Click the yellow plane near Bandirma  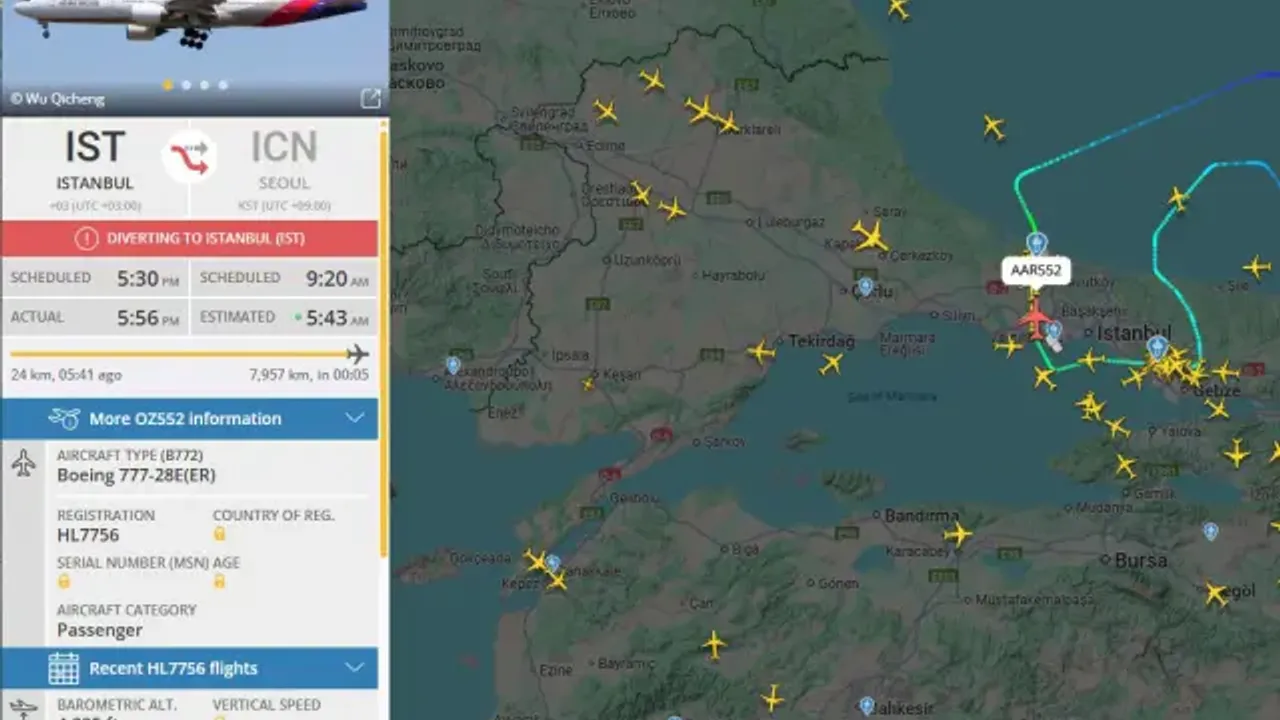tap(958, 534)
